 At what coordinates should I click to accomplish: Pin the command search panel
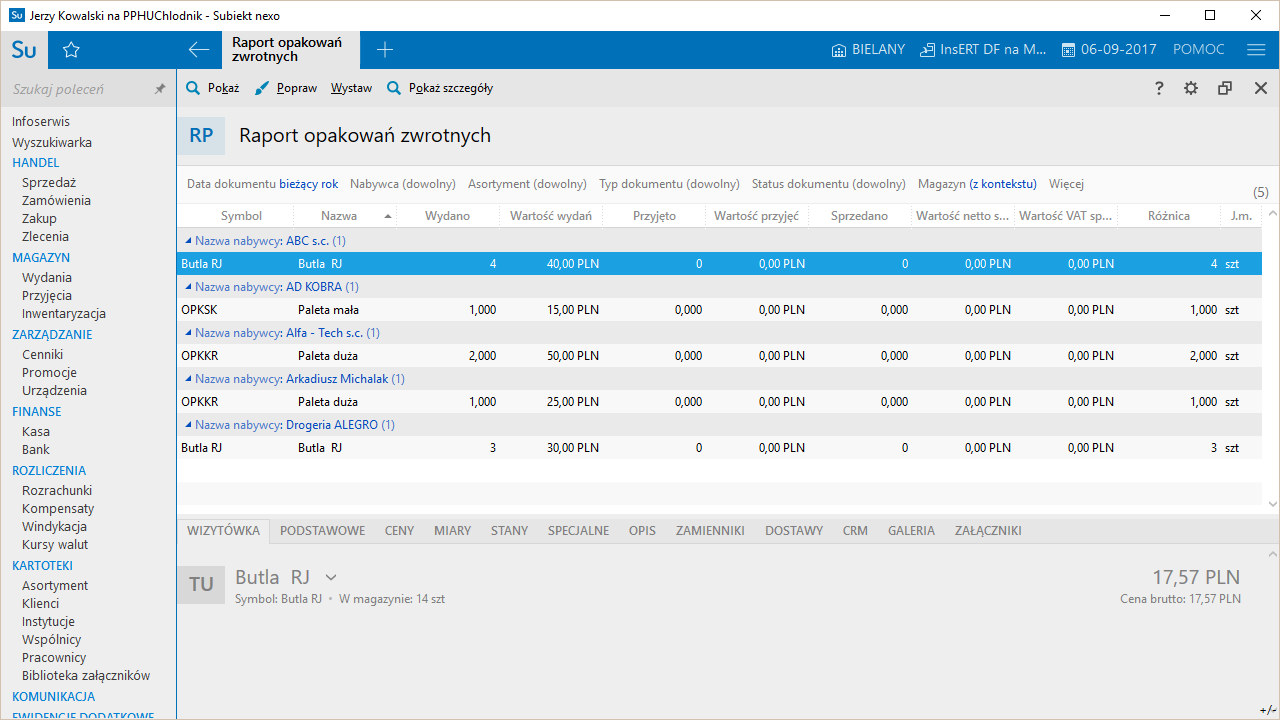coord(160,89)
